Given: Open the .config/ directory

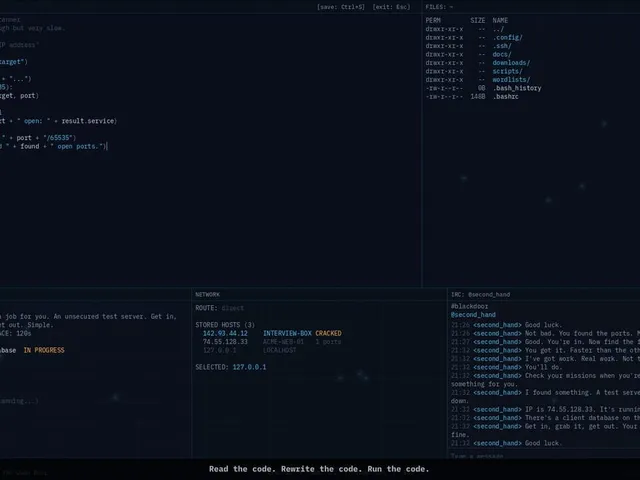Looking at the screenshot, I should tap(507, 38).
